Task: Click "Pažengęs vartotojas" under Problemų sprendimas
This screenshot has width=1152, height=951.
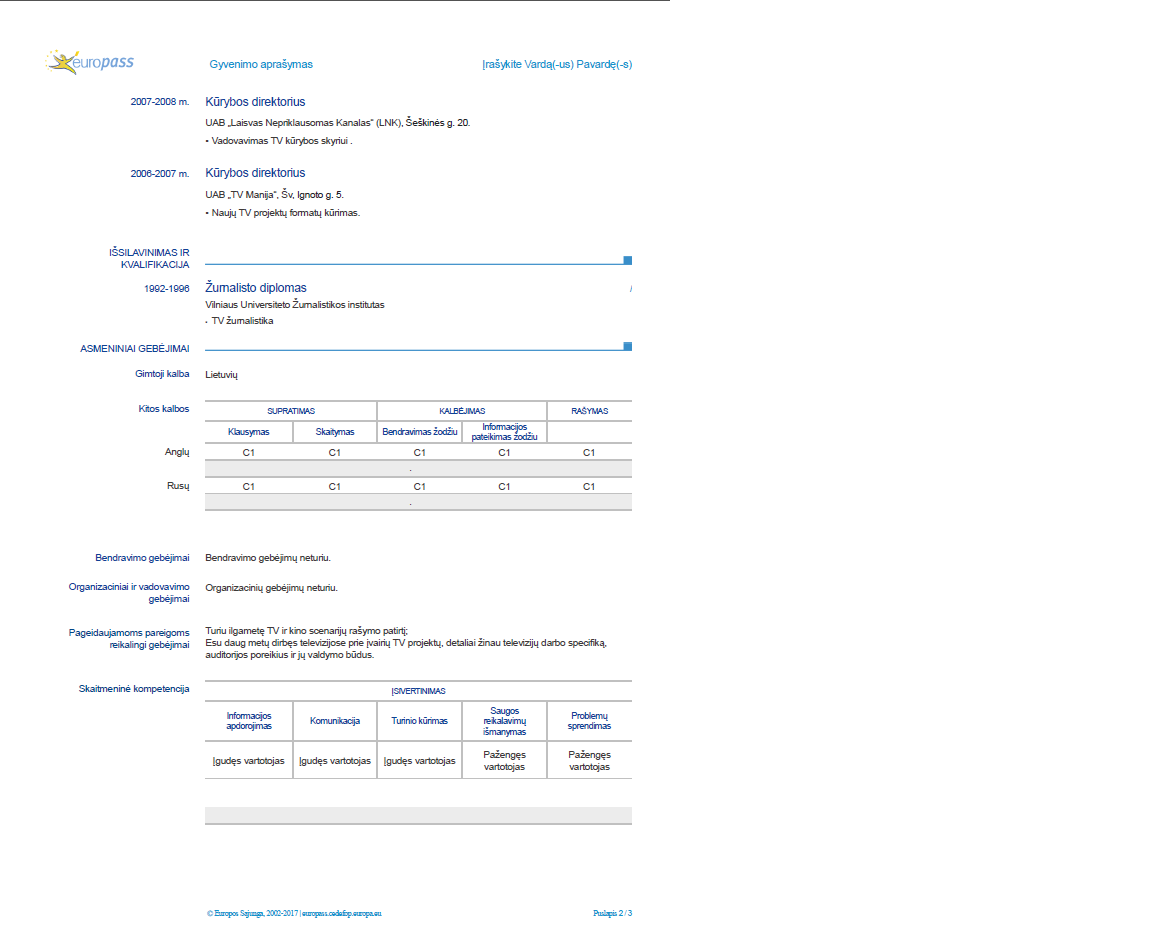Action: (589, 761)
